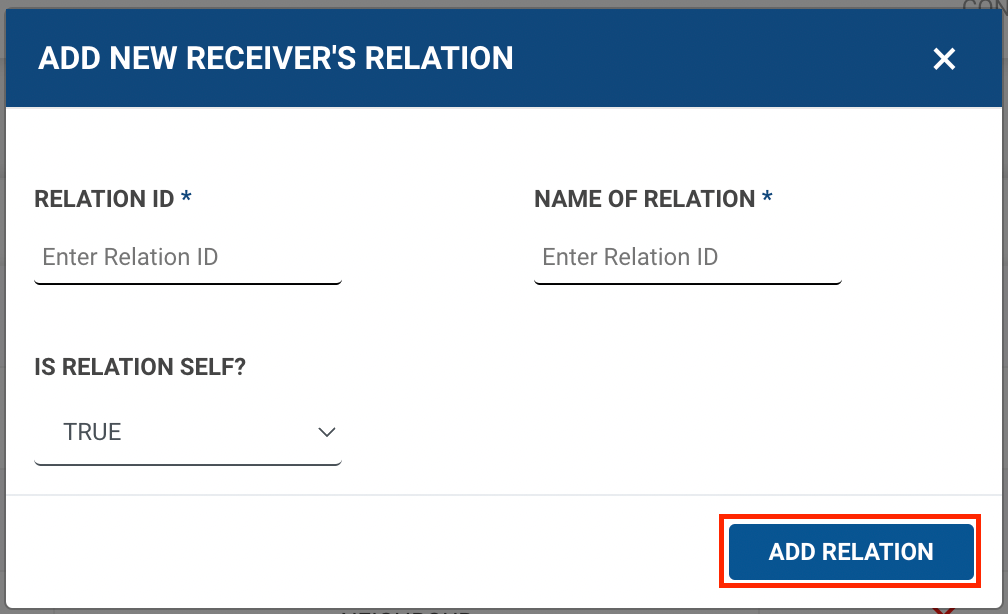The height and width of the screenshot is (614, 1008).
Task: Click the white X icon in the header
Action: click(944, 59)
